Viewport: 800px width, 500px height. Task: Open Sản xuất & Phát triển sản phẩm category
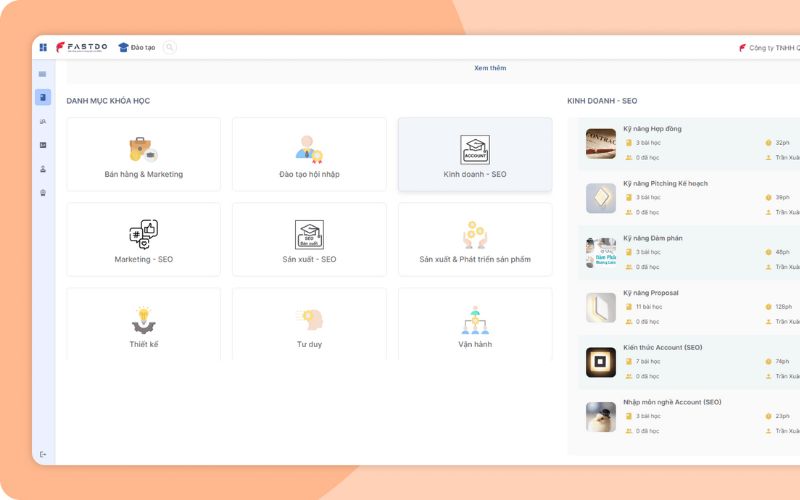475,239
